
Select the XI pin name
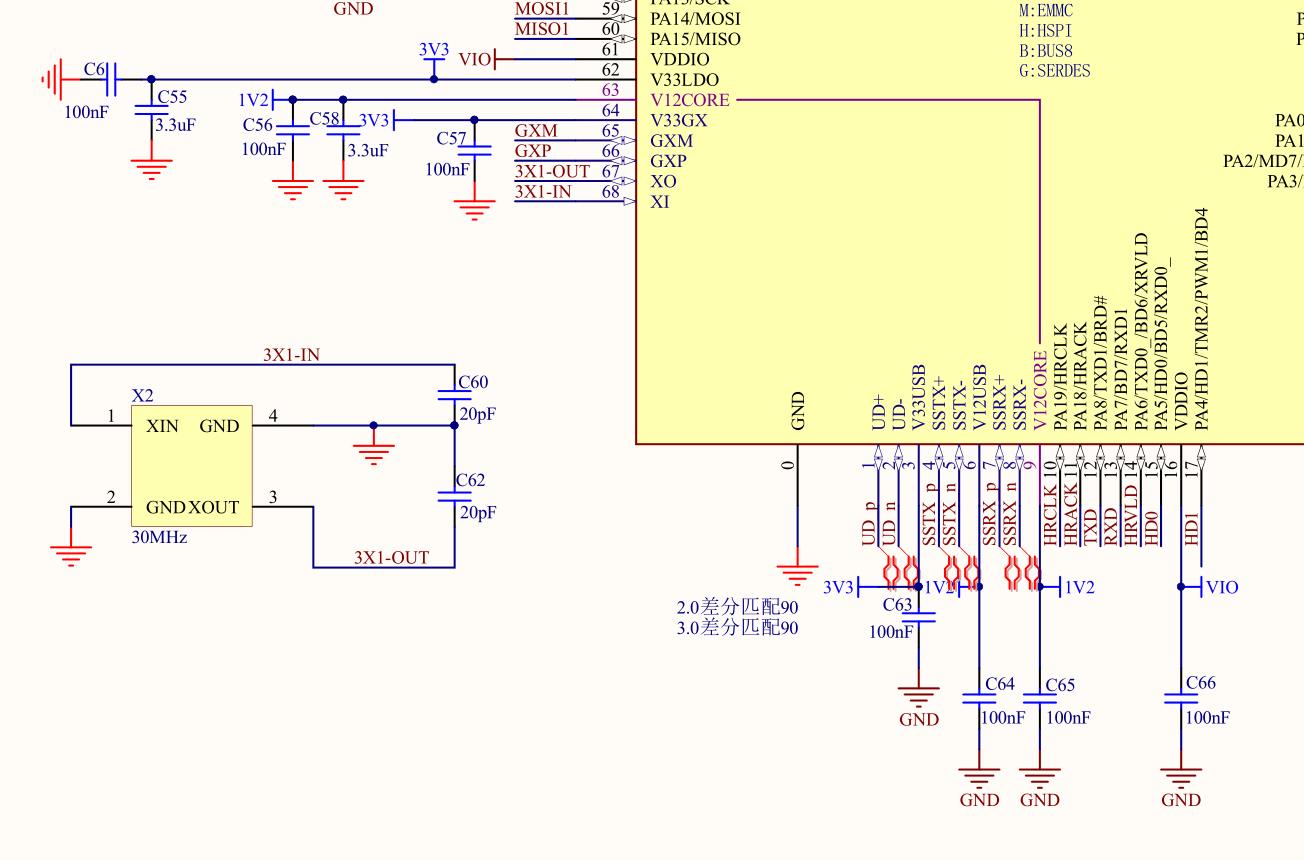(x=660, y=202)
